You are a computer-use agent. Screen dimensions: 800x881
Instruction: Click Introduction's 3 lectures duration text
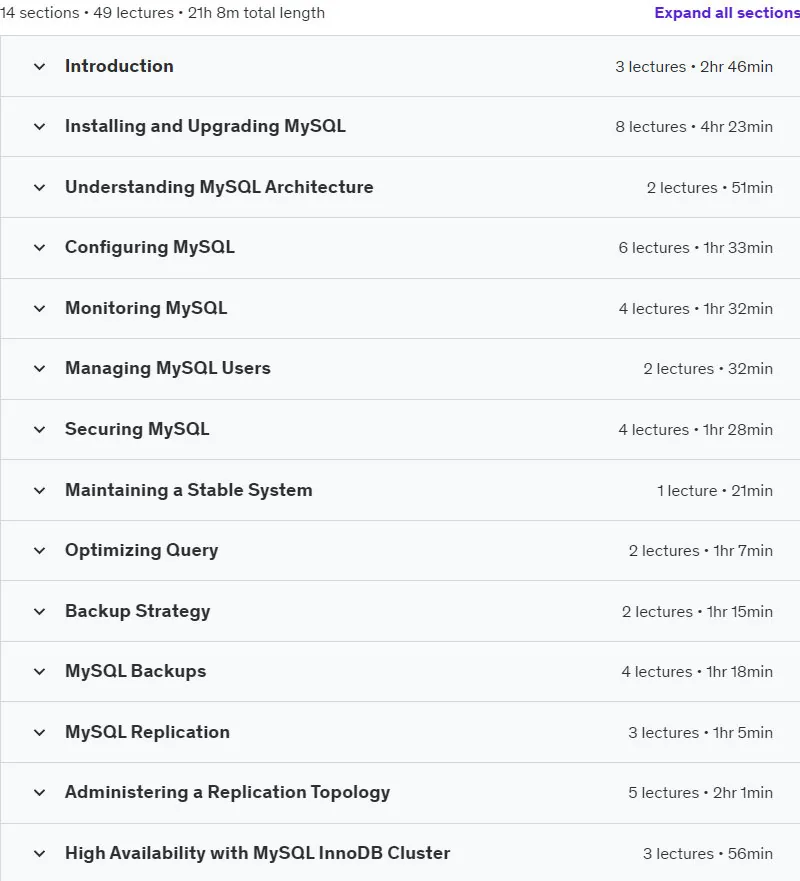click(x=694, y=67)
